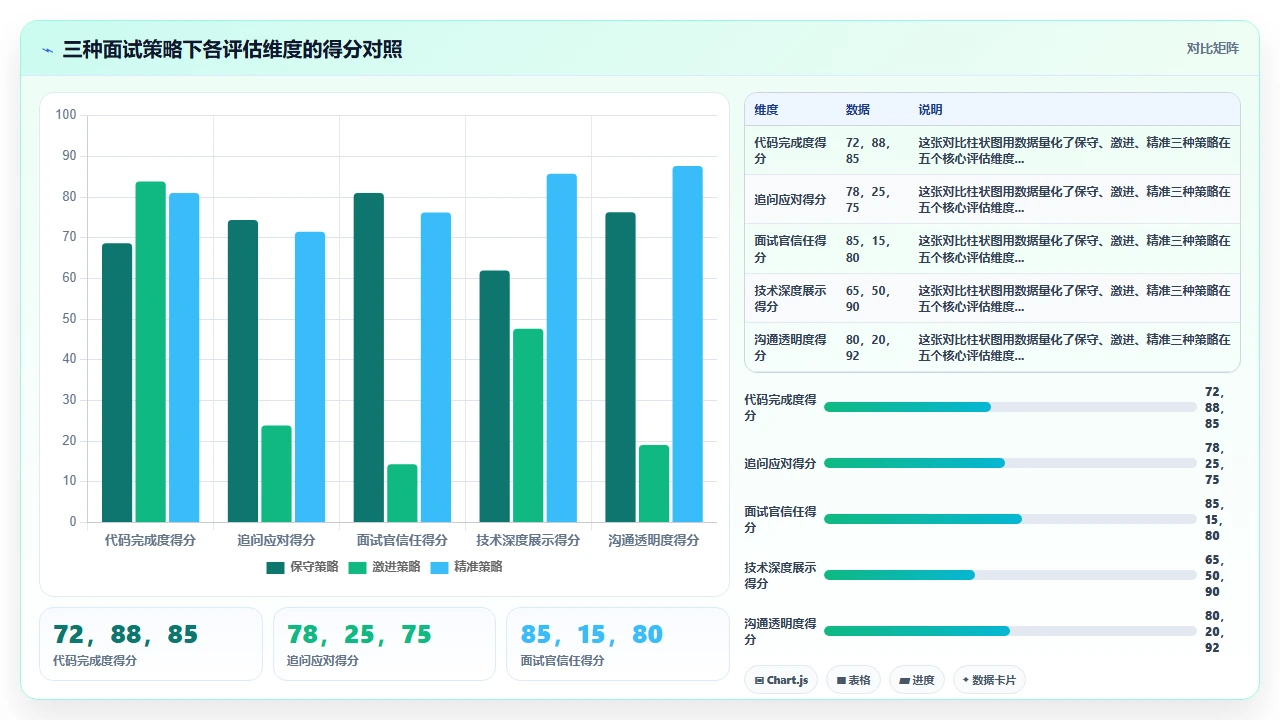Click 精准策略 bar for 代码完成度得分
This screenshot has width=1280, height=720.
click(x=184, y=358)
